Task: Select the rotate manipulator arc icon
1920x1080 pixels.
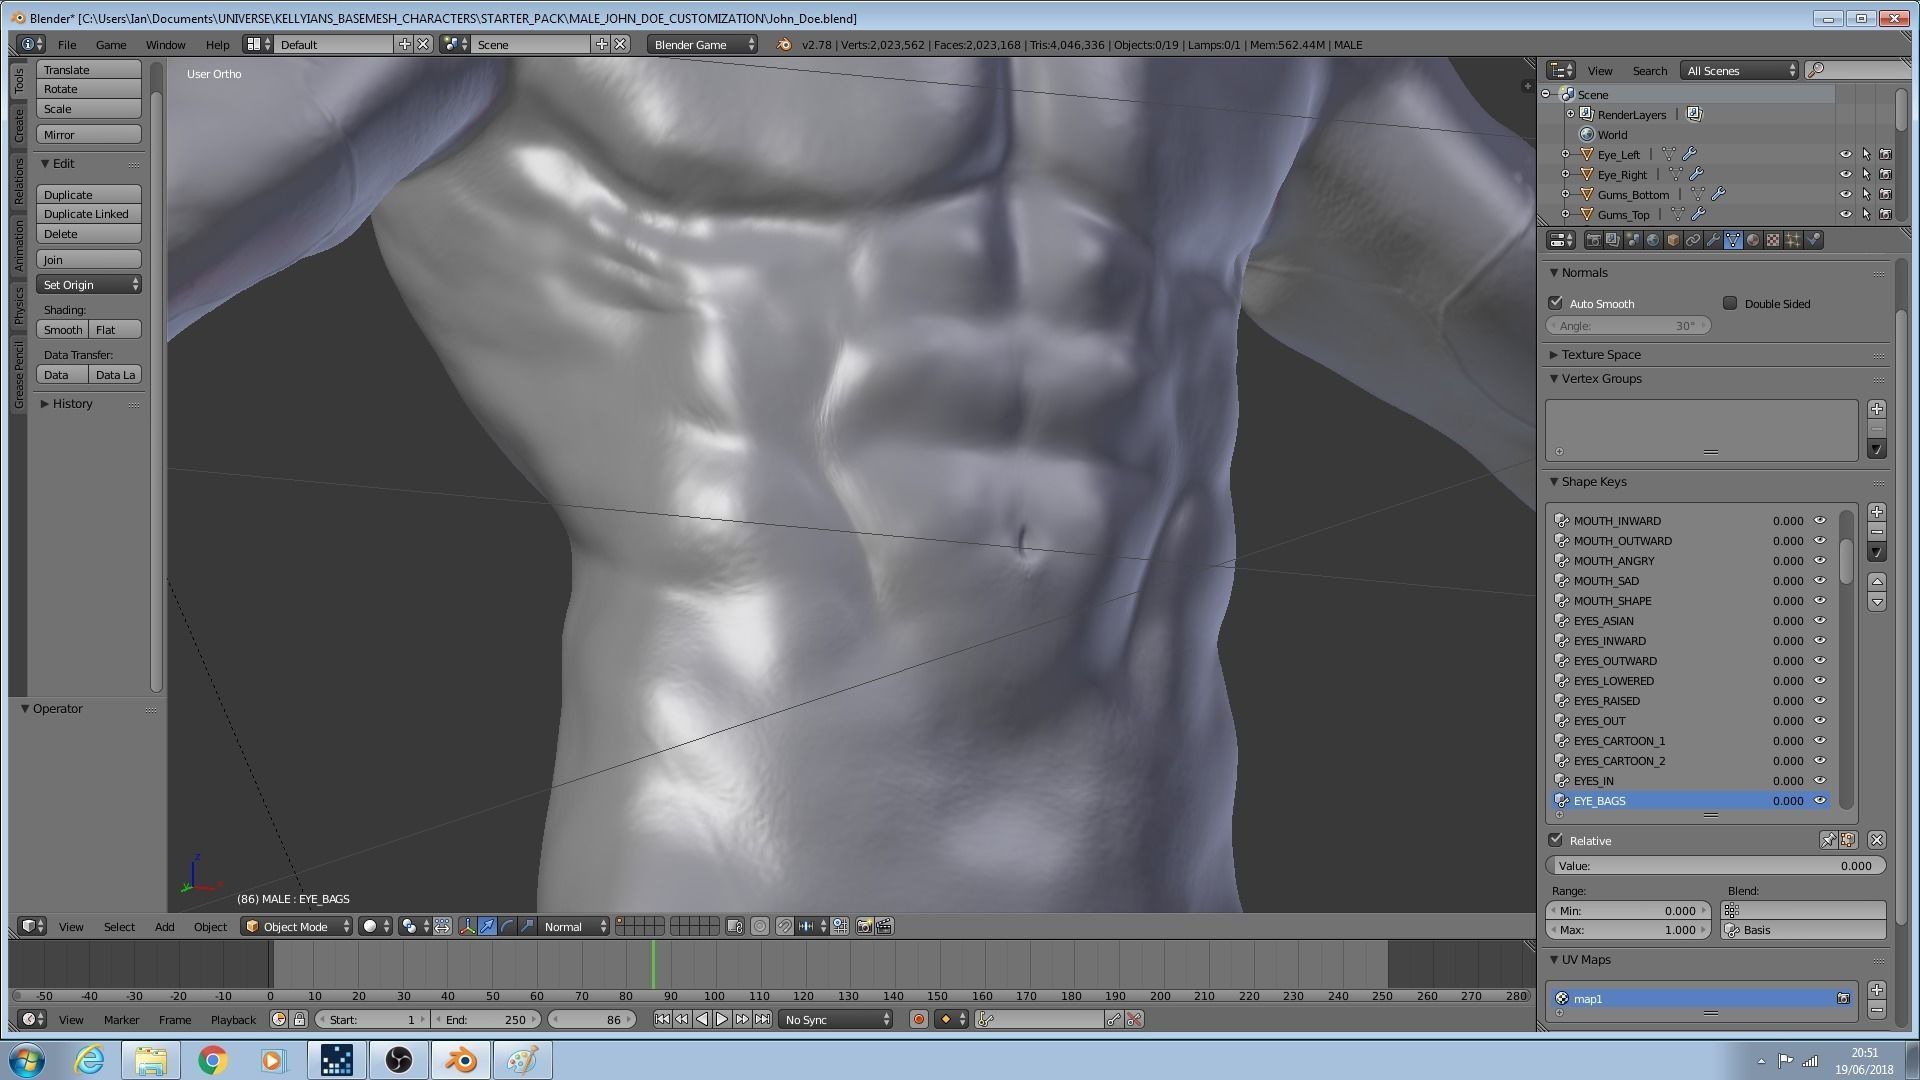Action: pos(507,926)
